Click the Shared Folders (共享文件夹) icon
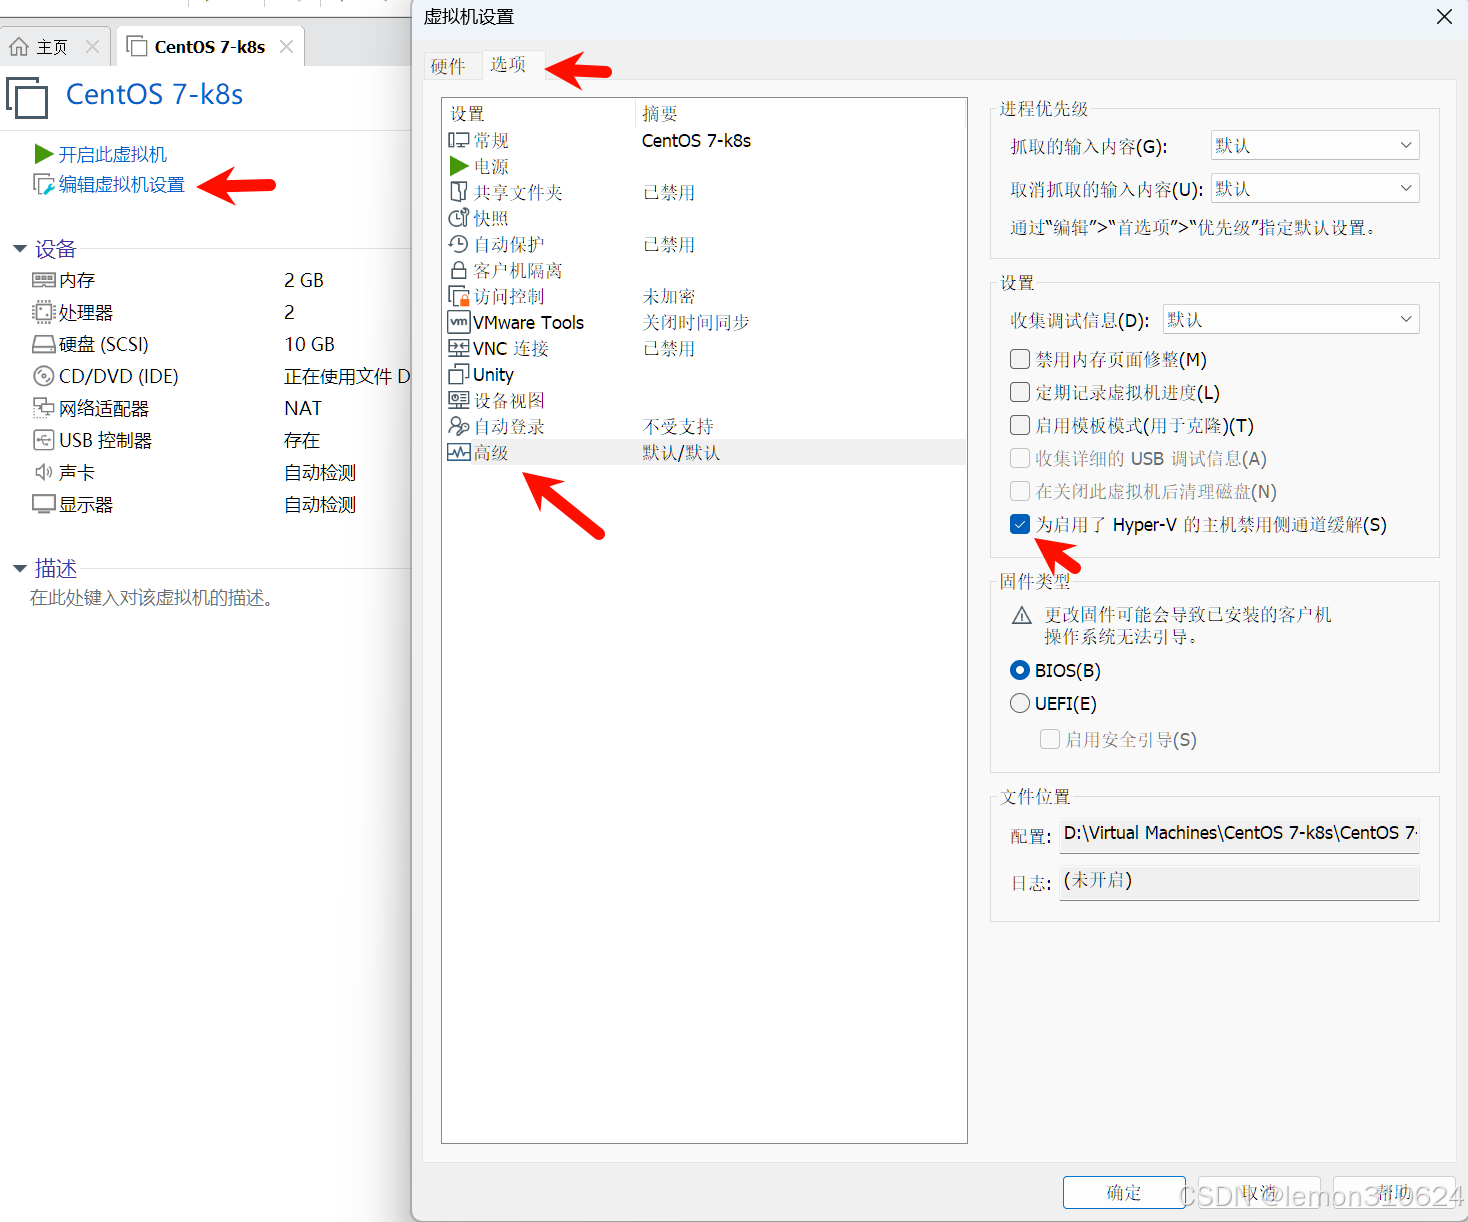1468x1222 pixels. 458,192
